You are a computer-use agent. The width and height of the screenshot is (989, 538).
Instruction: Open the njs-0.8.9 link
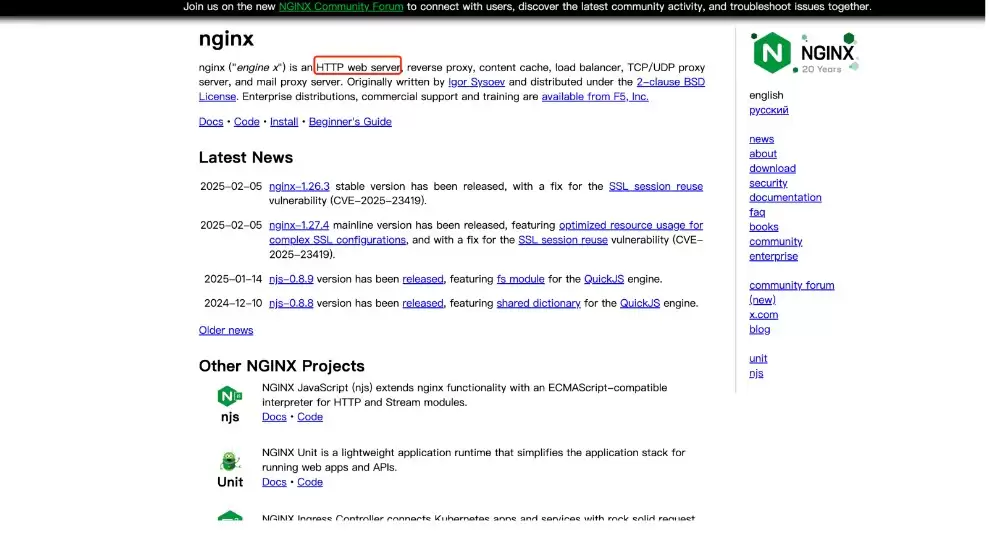click(x=291, y=279)
